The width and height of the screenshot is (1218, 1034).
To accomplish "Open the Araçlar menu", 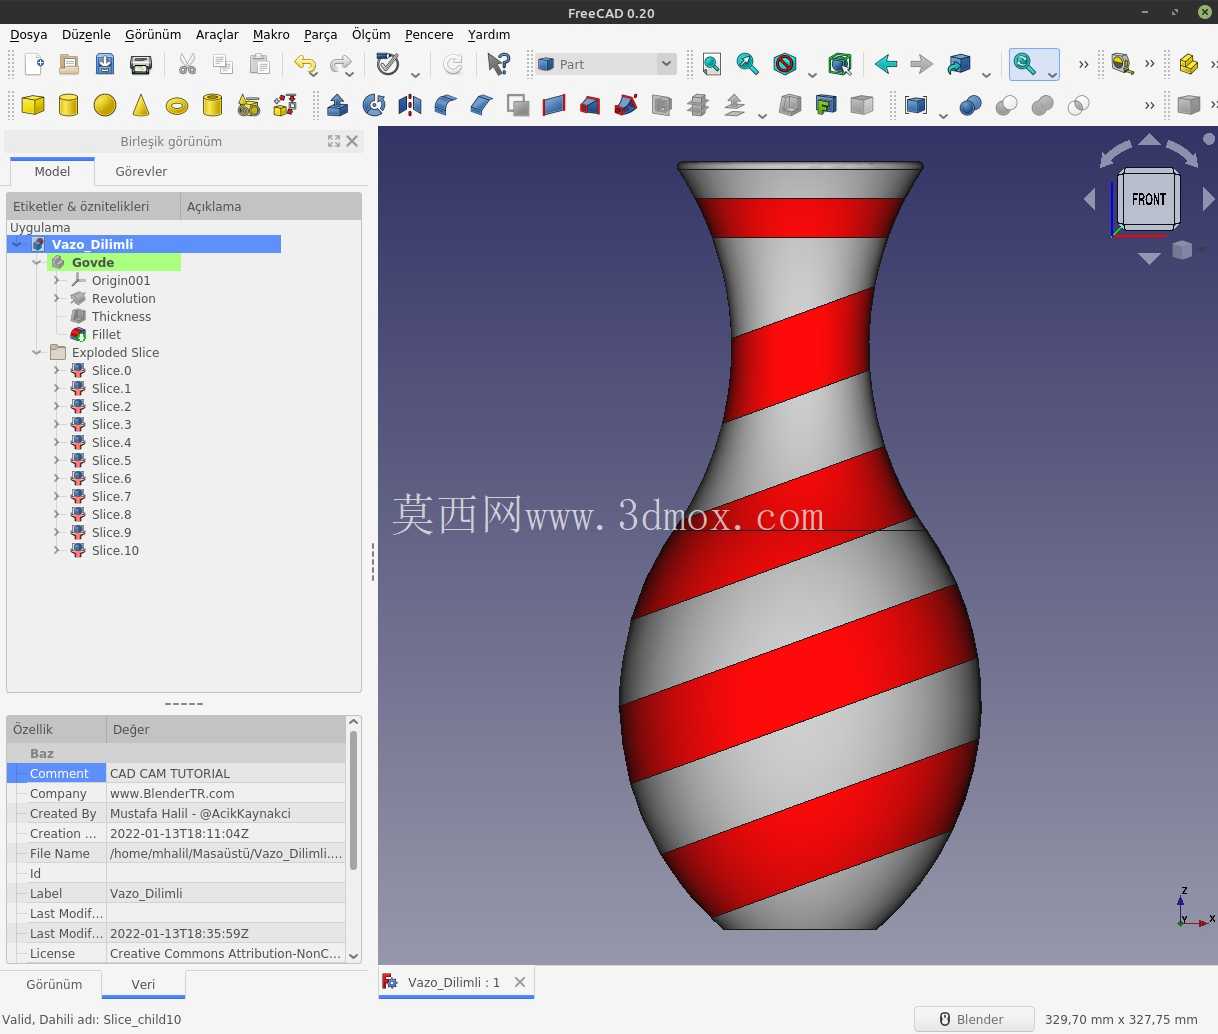I will (217, 34).
